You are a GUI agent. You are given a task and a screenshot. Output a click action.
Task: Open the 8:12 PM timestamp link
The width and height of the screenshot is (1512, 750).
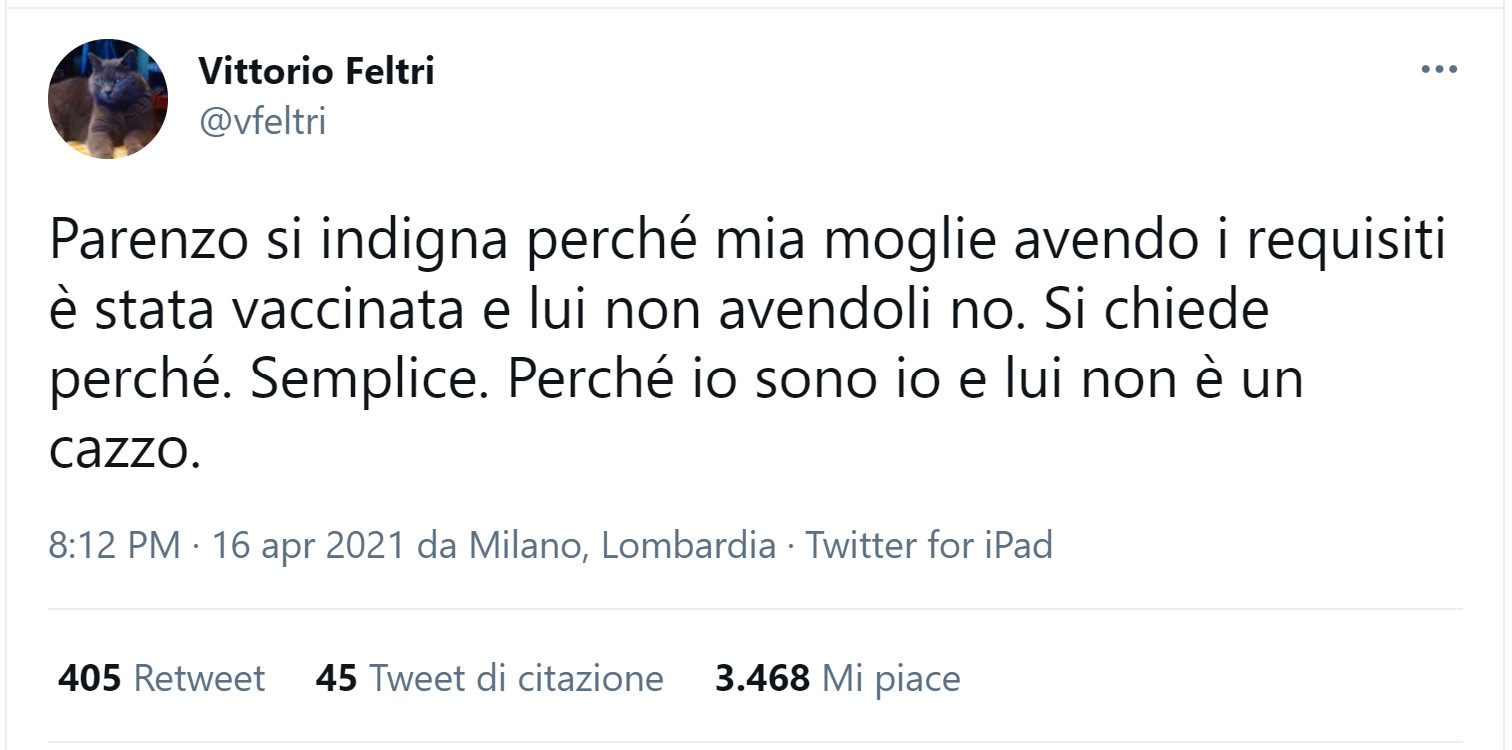tap(114, 546)
